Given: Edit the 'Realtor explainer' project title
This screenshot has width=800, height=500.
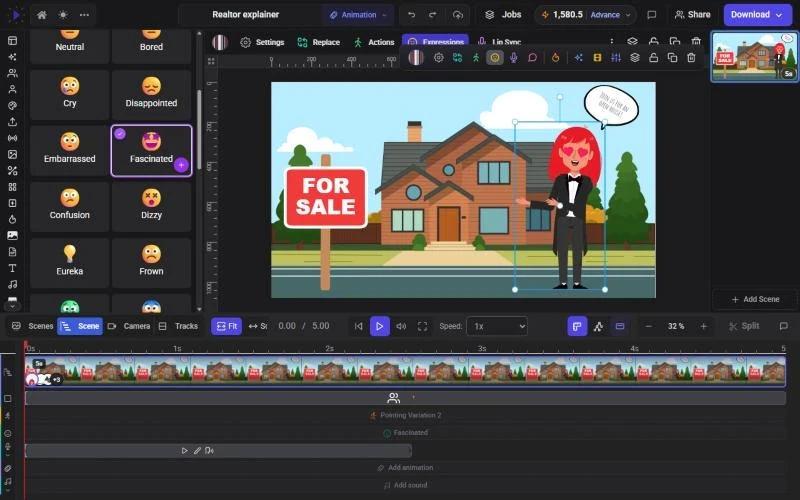Looking at the screenshot, I should pyautogui.click(x=245, y=14).
